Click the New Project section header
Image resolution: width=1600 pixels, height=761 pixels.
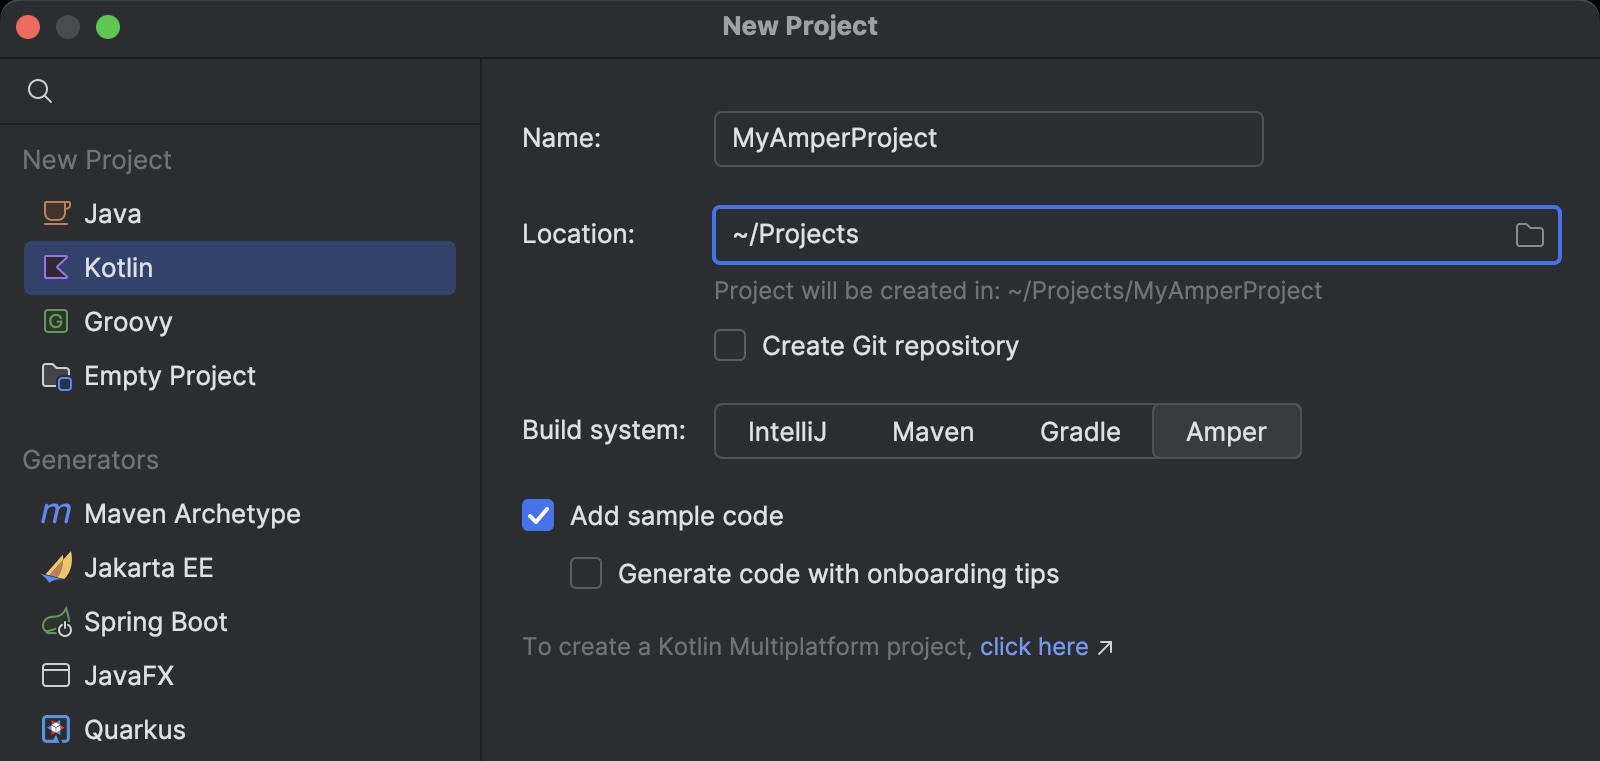pos(97,160)
